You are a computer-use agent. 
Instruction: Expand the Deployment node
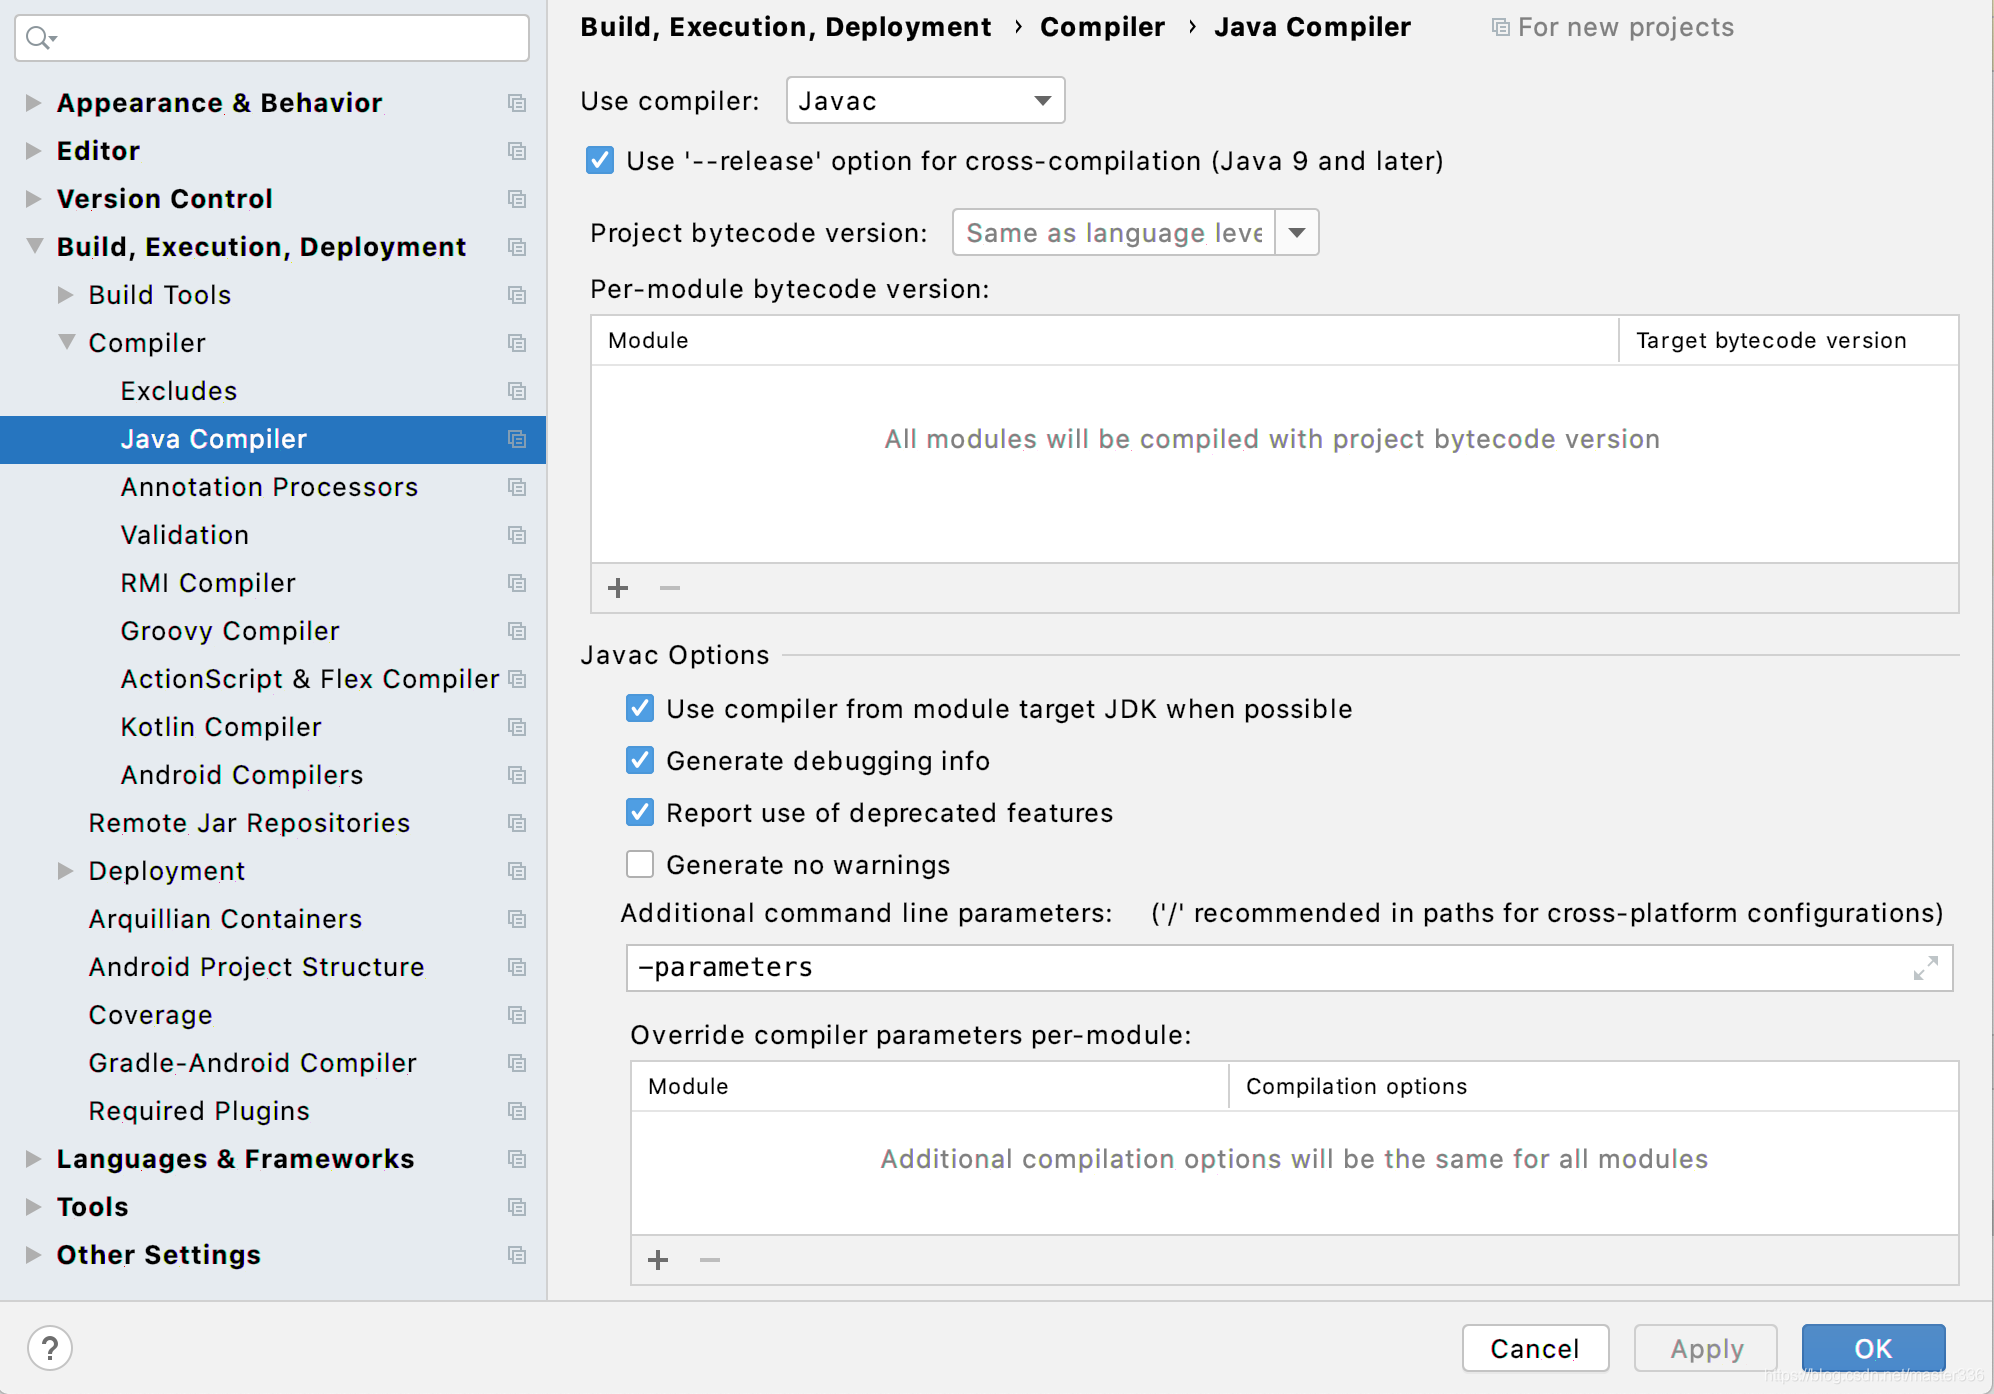(65, 871)
